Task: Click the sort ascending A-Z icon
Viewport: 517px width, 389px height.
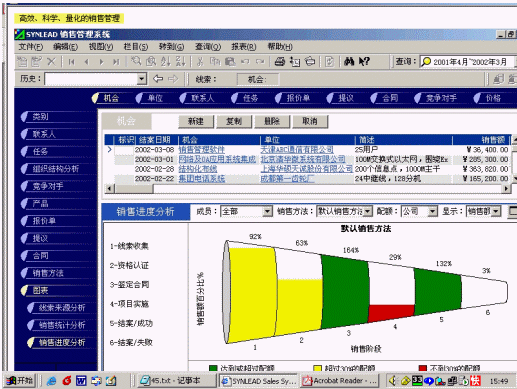Action: point(166,61)
